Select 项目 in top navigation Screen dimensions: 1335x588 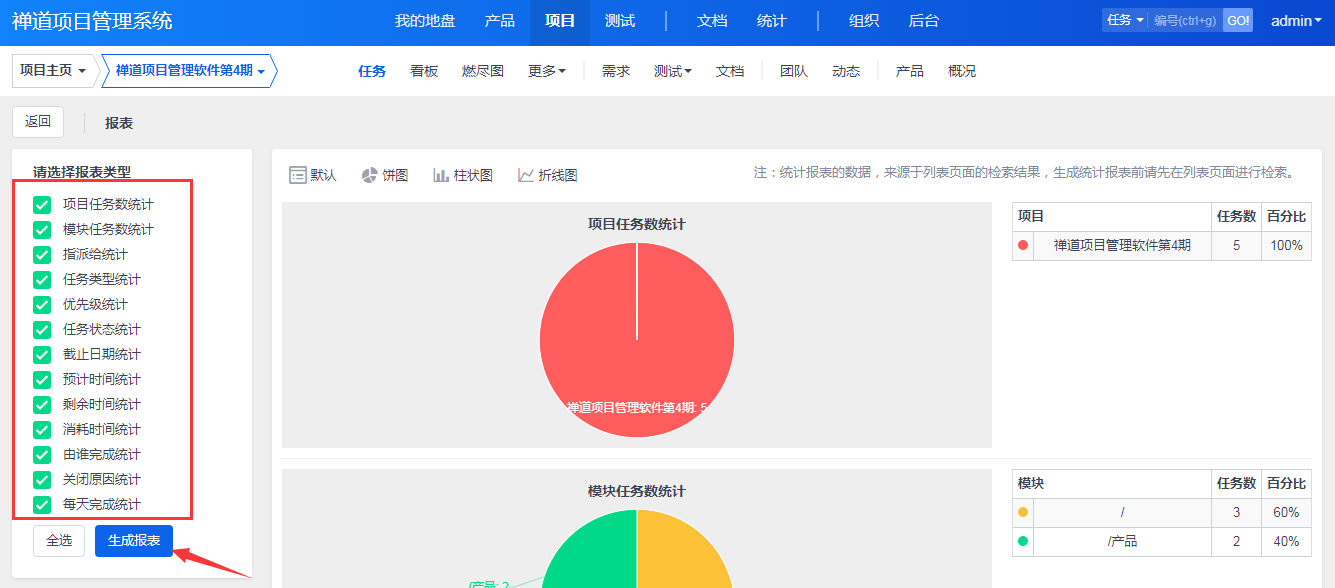click(560, 20)
